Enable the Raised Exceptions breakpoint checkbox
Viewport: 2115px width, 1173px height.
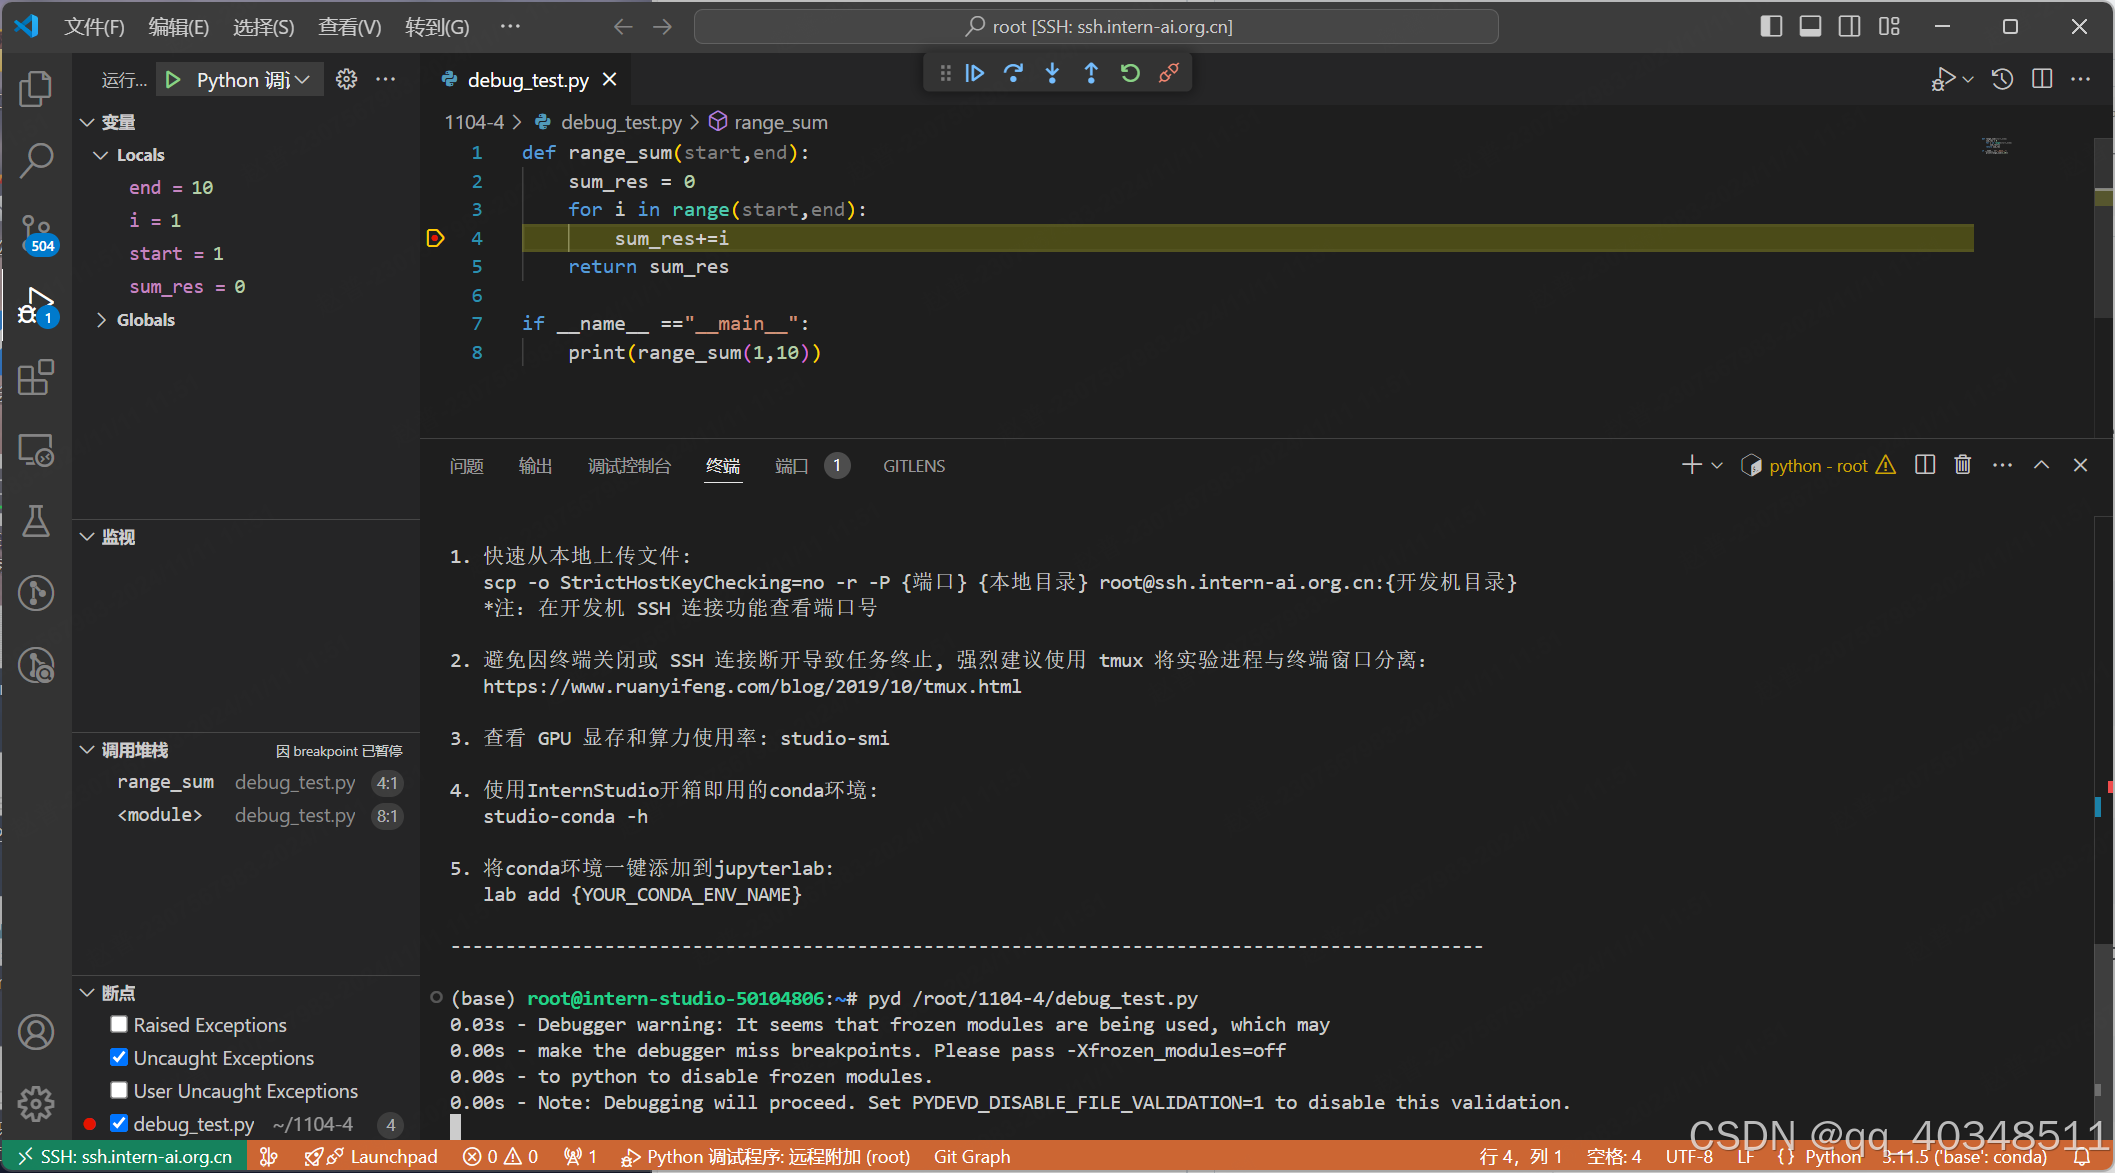[x=119, y=1024]
